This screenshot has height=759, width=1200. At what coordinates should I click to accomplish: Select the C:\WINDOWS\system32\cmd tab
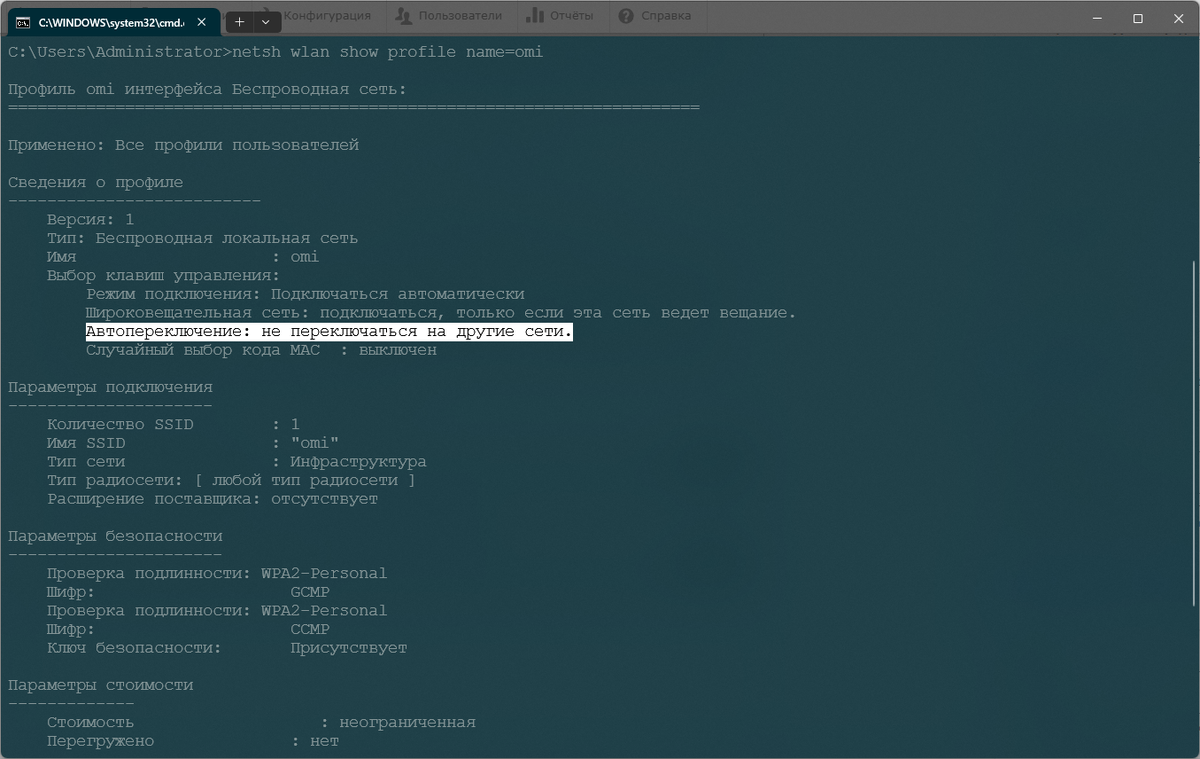click(110, 21)
